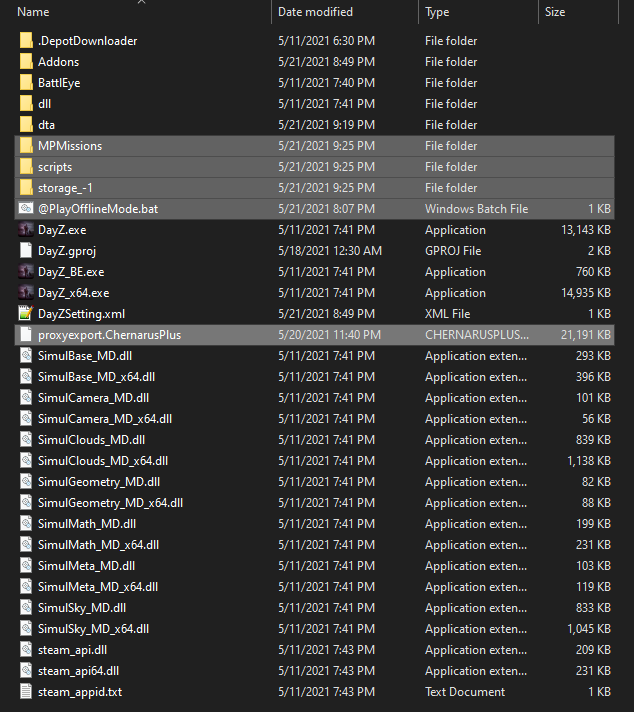
Task: Select the file name SimulMeta_MD.dll
Action: click(x=86, y=566)
